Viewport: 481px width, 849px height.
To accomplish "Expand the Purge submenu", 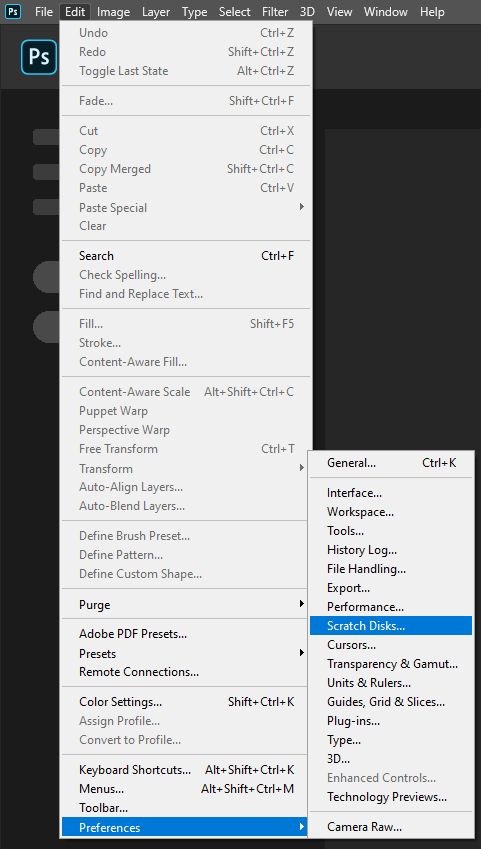I will (186, 604).
